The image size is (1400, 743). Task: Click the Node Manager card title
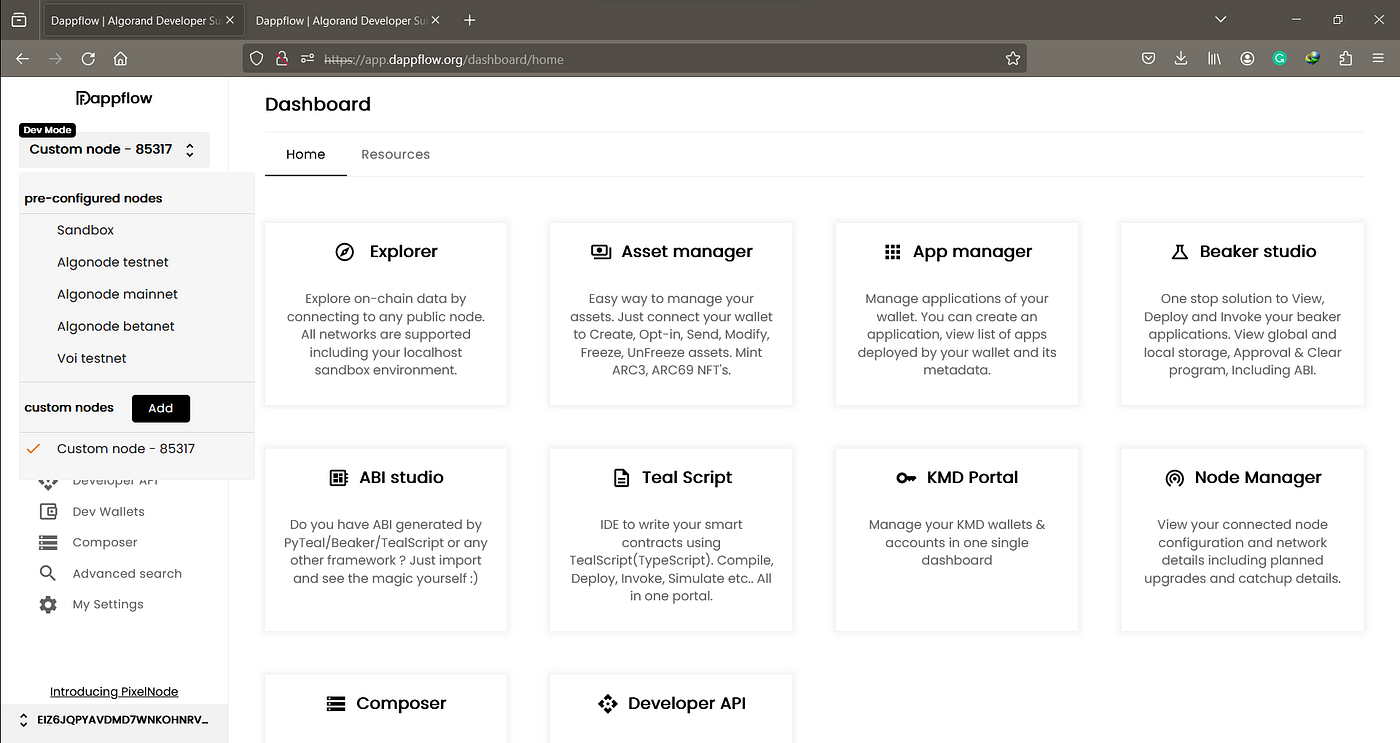[x=1258, y=478]
